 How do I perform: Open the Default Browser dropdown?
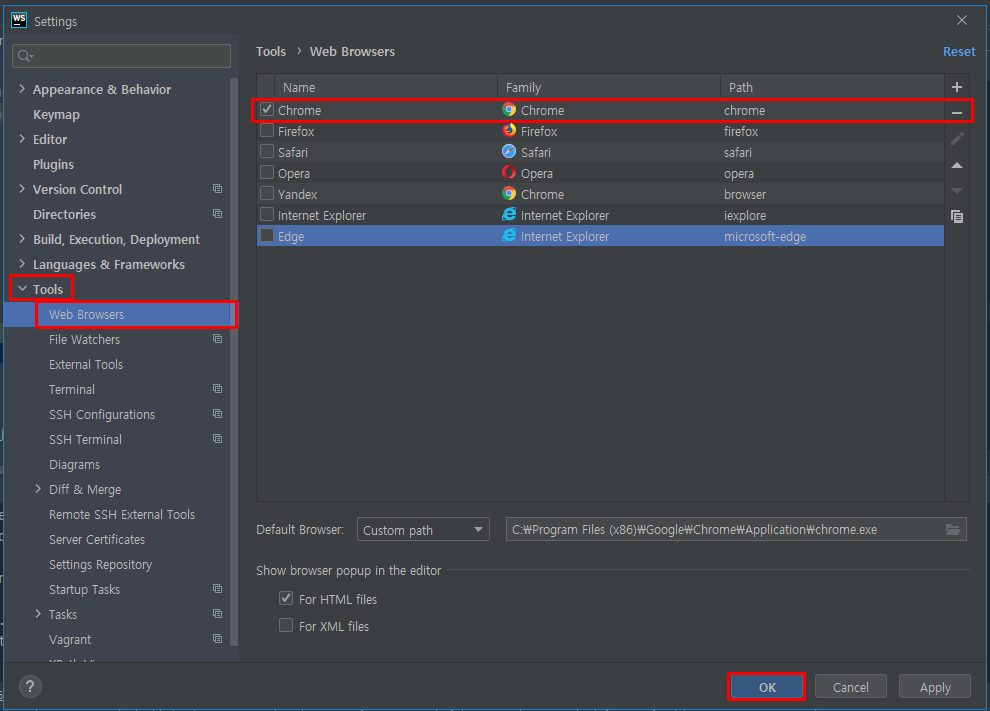point(423,530)
